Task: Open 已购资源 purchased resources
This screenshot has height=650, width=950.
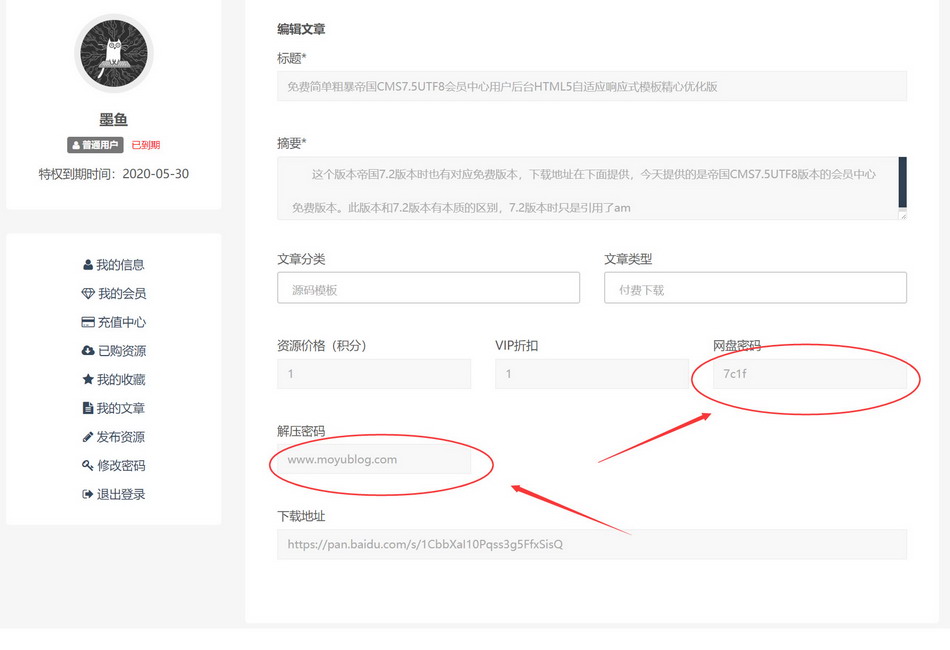Action: [122, 351]
